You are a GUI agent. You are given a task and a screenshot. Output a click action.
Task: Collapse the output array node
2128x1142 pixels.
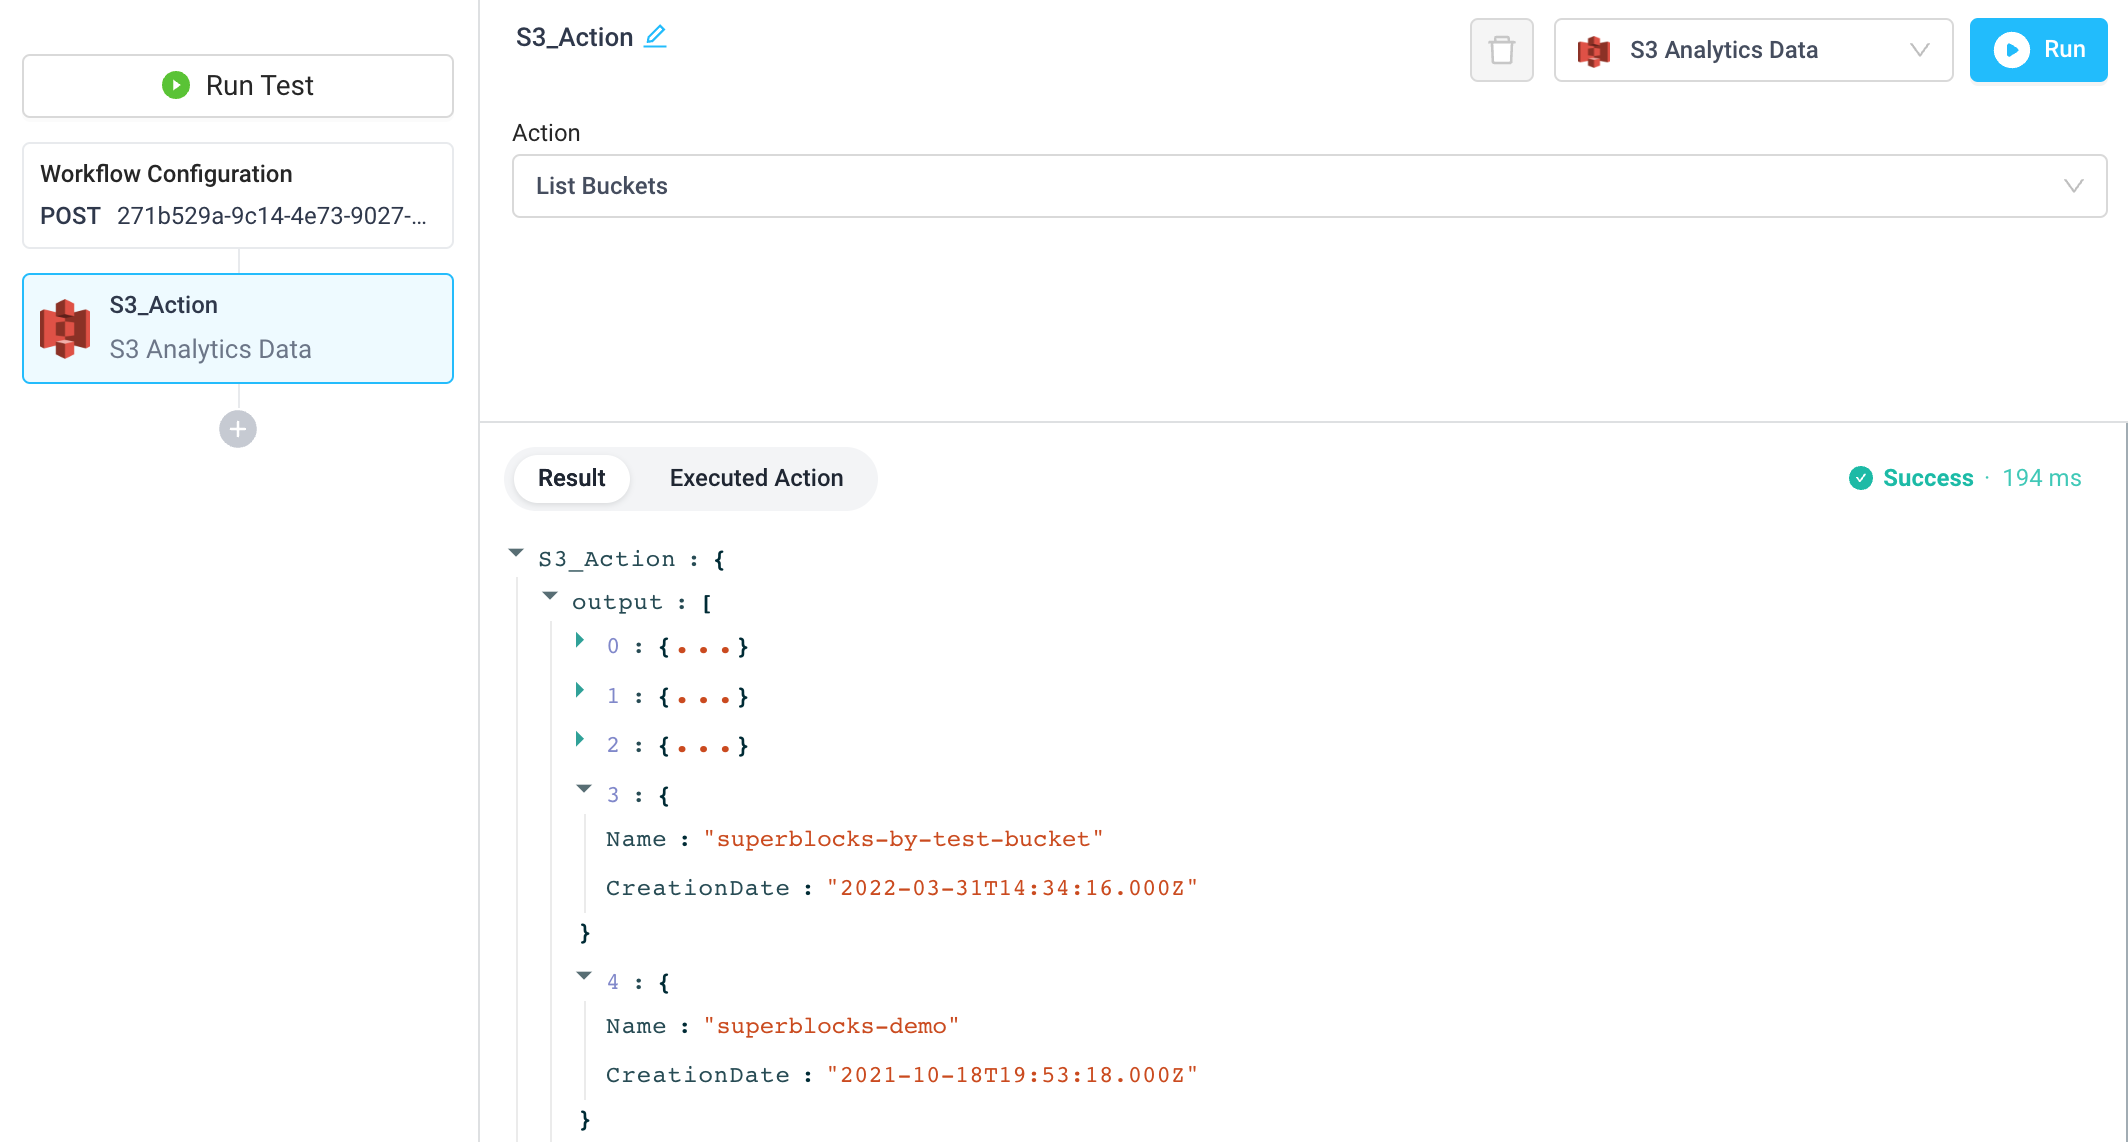(550, 596)
